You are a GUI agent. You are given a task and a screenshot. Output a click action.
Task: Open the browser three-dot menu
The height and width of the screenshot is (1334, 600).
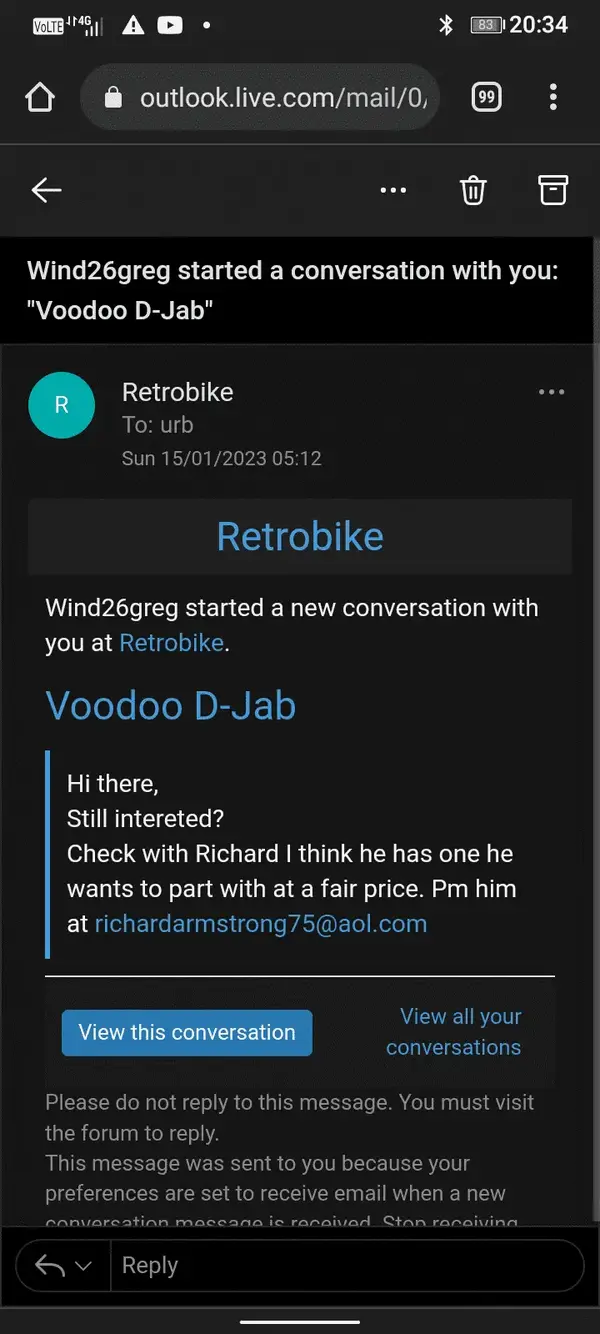point(553,97)
